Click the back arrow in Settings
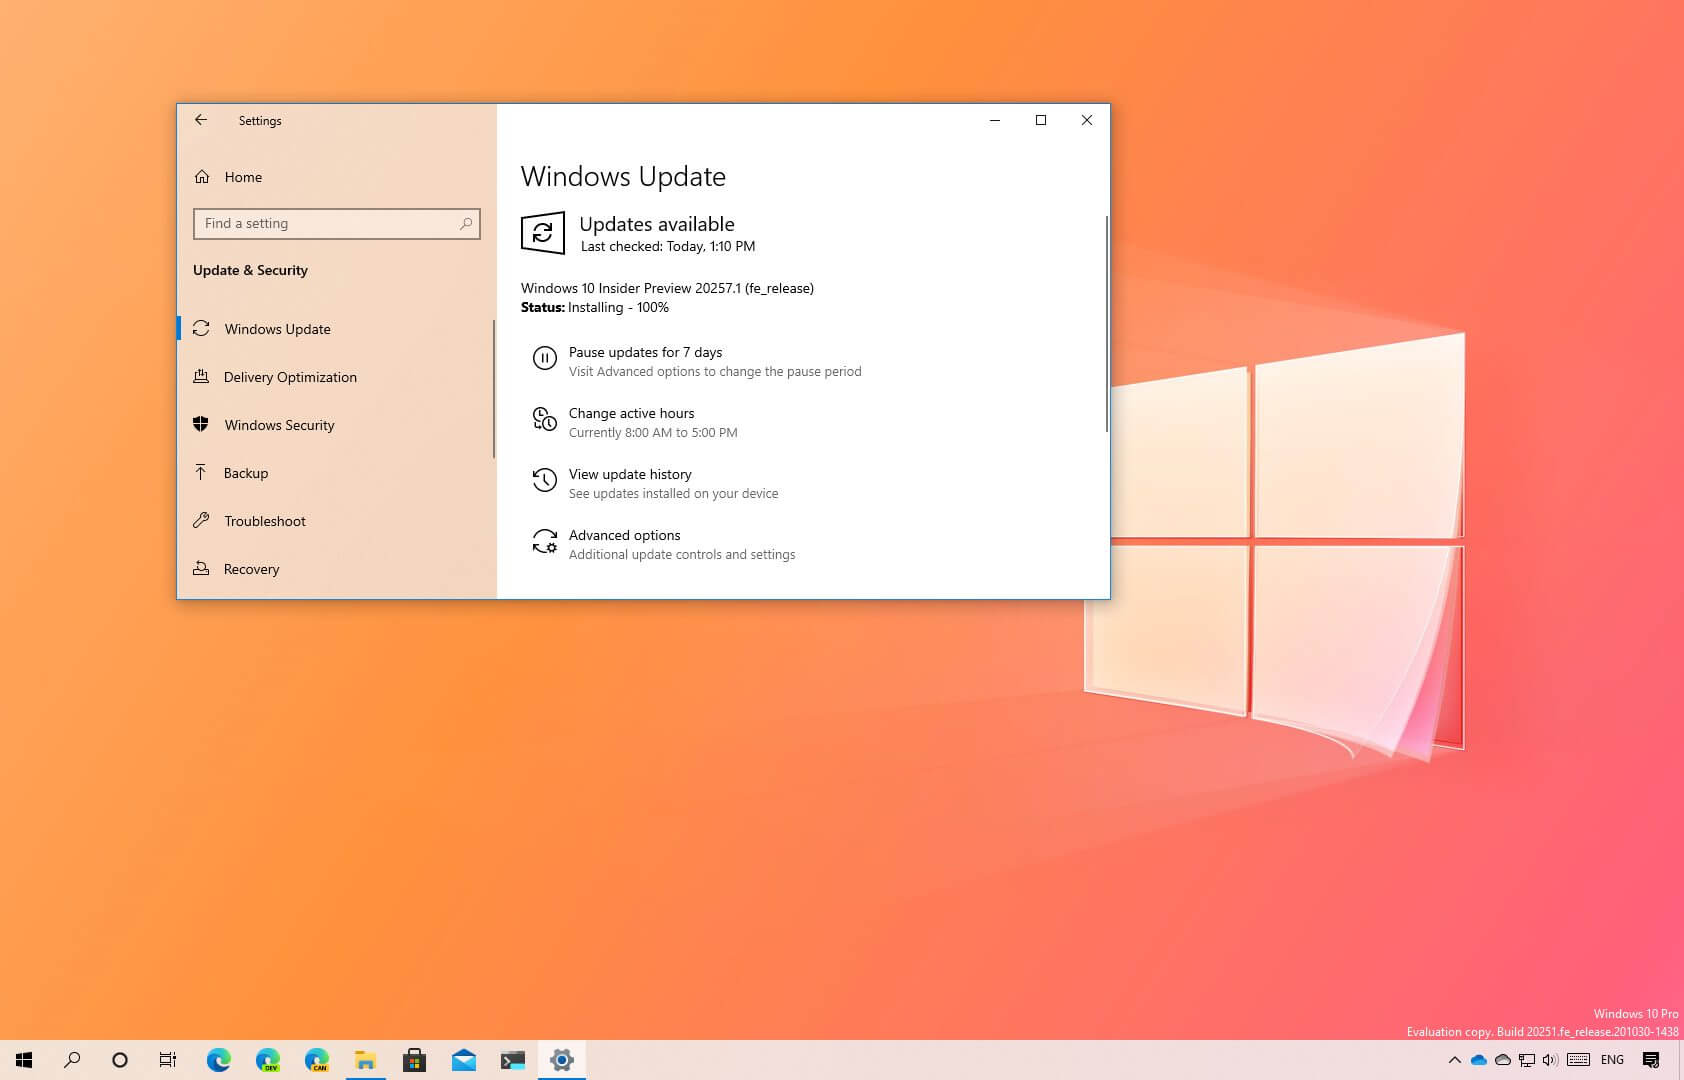The width and height of the screenshot is (1684, 1080). click(x=201, y=120)
